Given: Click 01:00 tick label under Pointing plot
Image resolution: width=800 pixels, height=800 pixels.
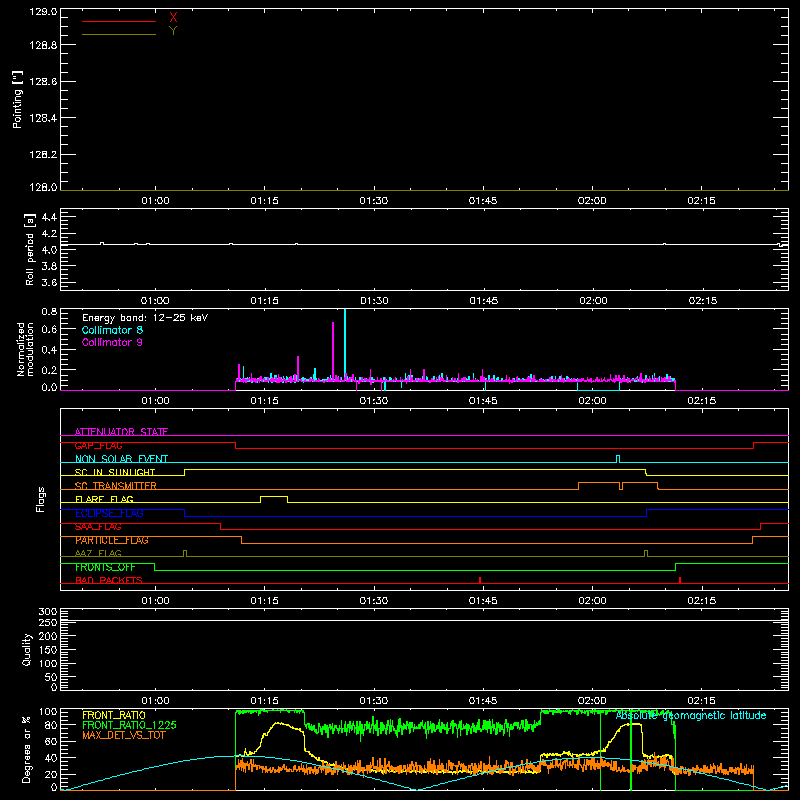Looking at the screenshot, I should point(155,201).
